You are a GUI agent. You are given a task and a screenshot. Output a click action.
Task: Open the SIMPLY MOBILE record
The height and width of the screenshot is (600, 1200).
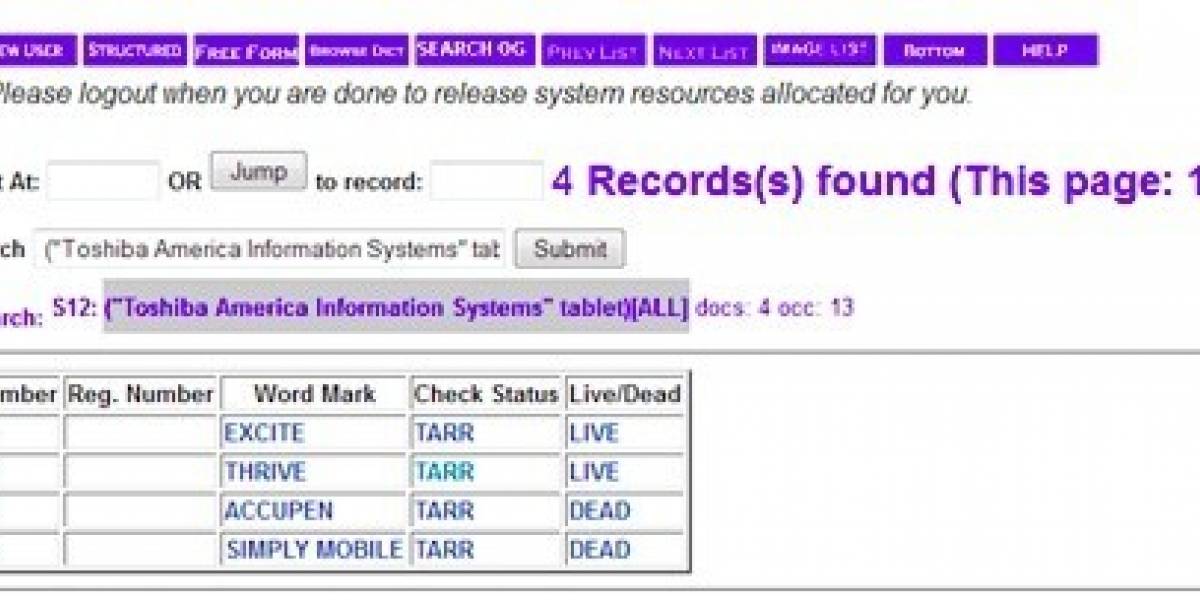314,550
